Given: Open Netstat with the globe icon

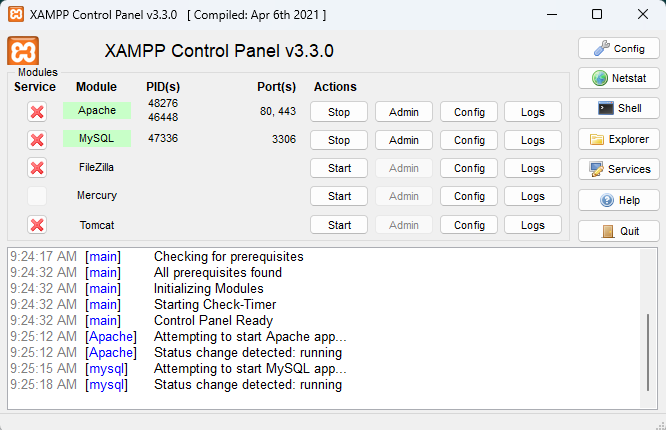Looking at the screenshot, I should (618, 78).
